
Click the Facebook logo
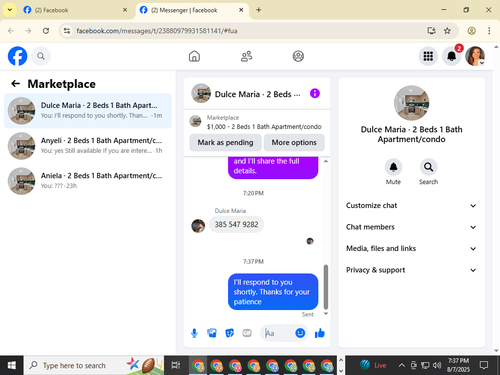coord(17,56)
